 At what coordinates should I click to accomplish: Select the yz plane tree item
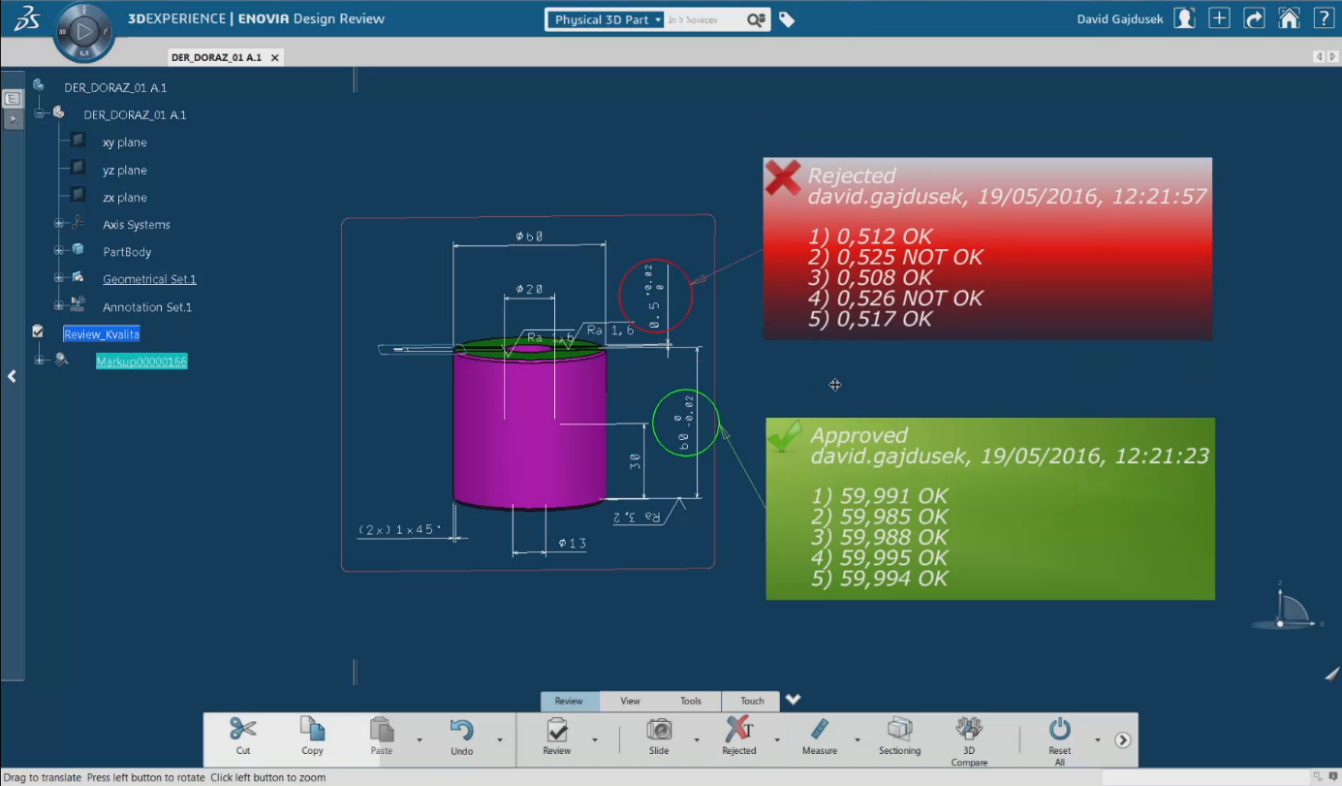click(124, 170)
